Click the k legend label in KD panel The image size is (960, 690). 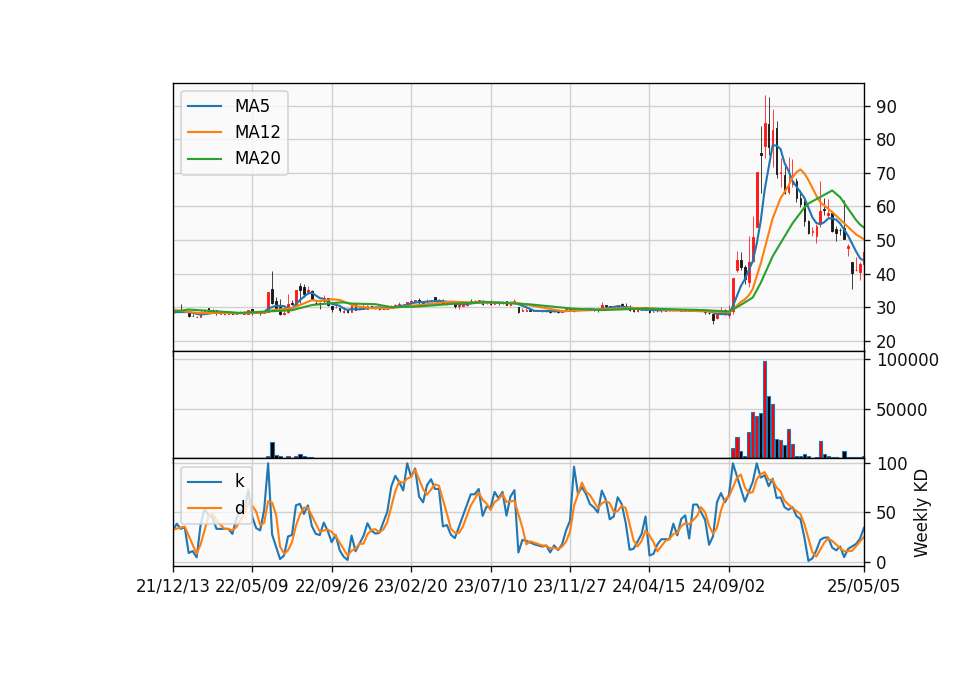239,481
